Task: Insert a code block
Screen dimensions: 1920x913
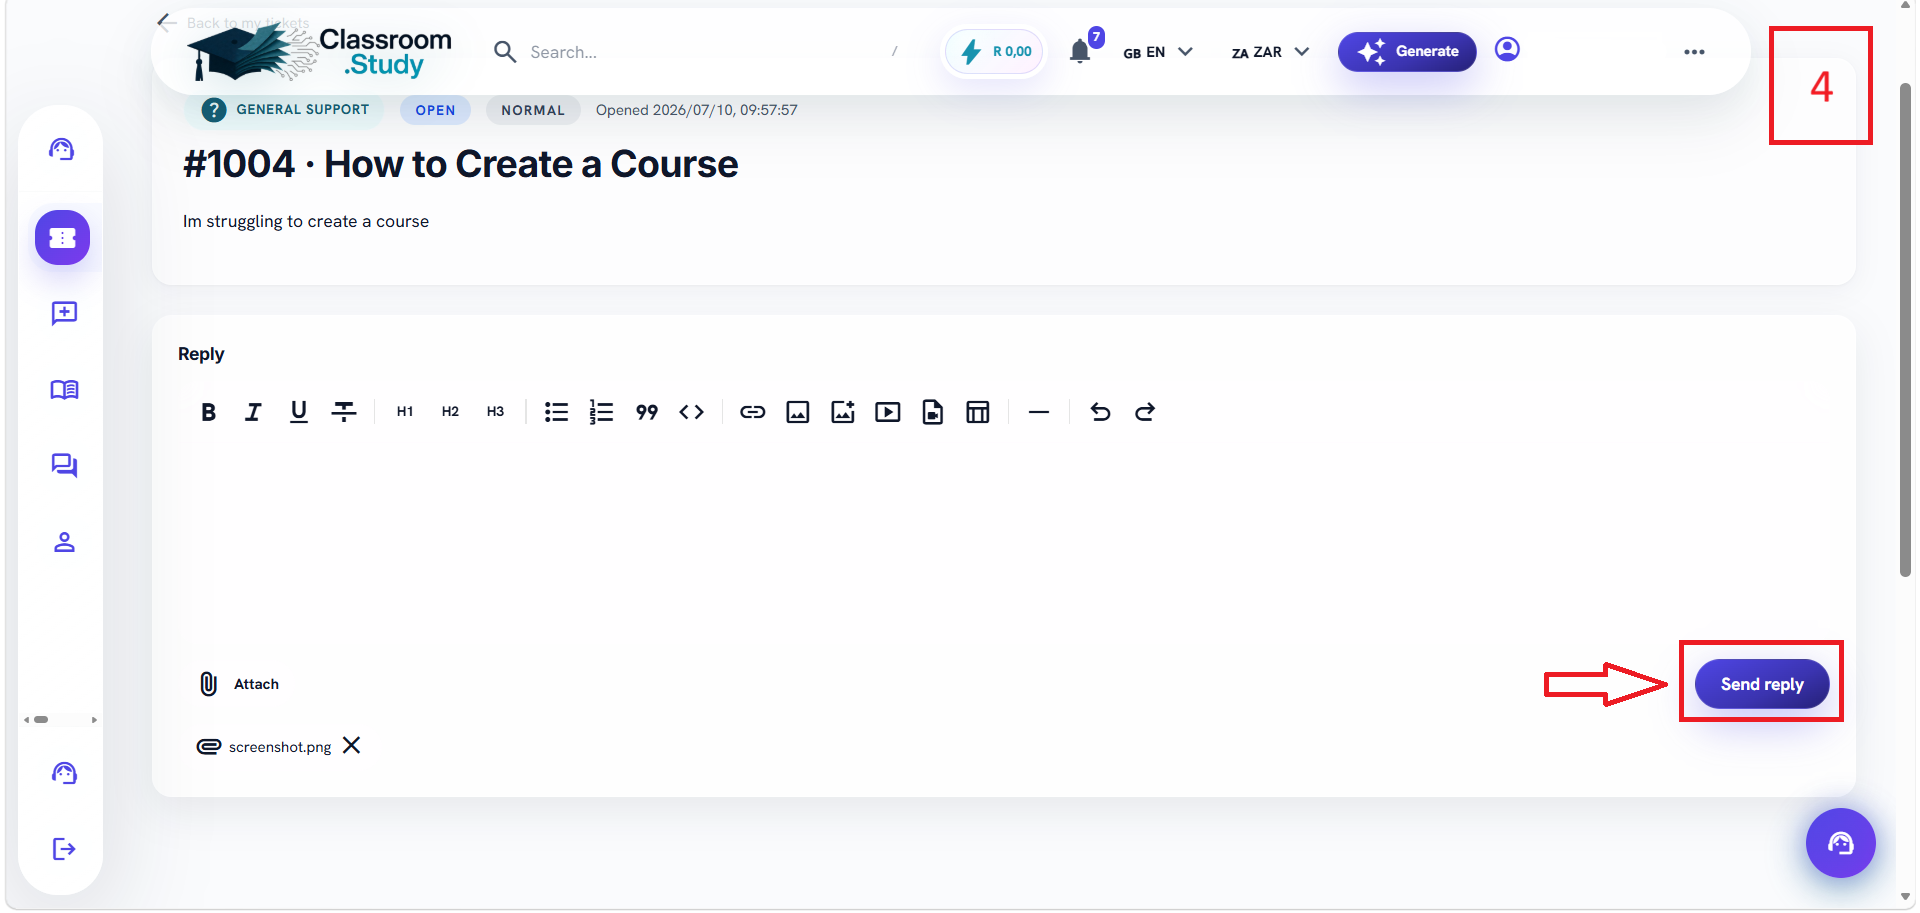Action: click(x=691, y=412)
